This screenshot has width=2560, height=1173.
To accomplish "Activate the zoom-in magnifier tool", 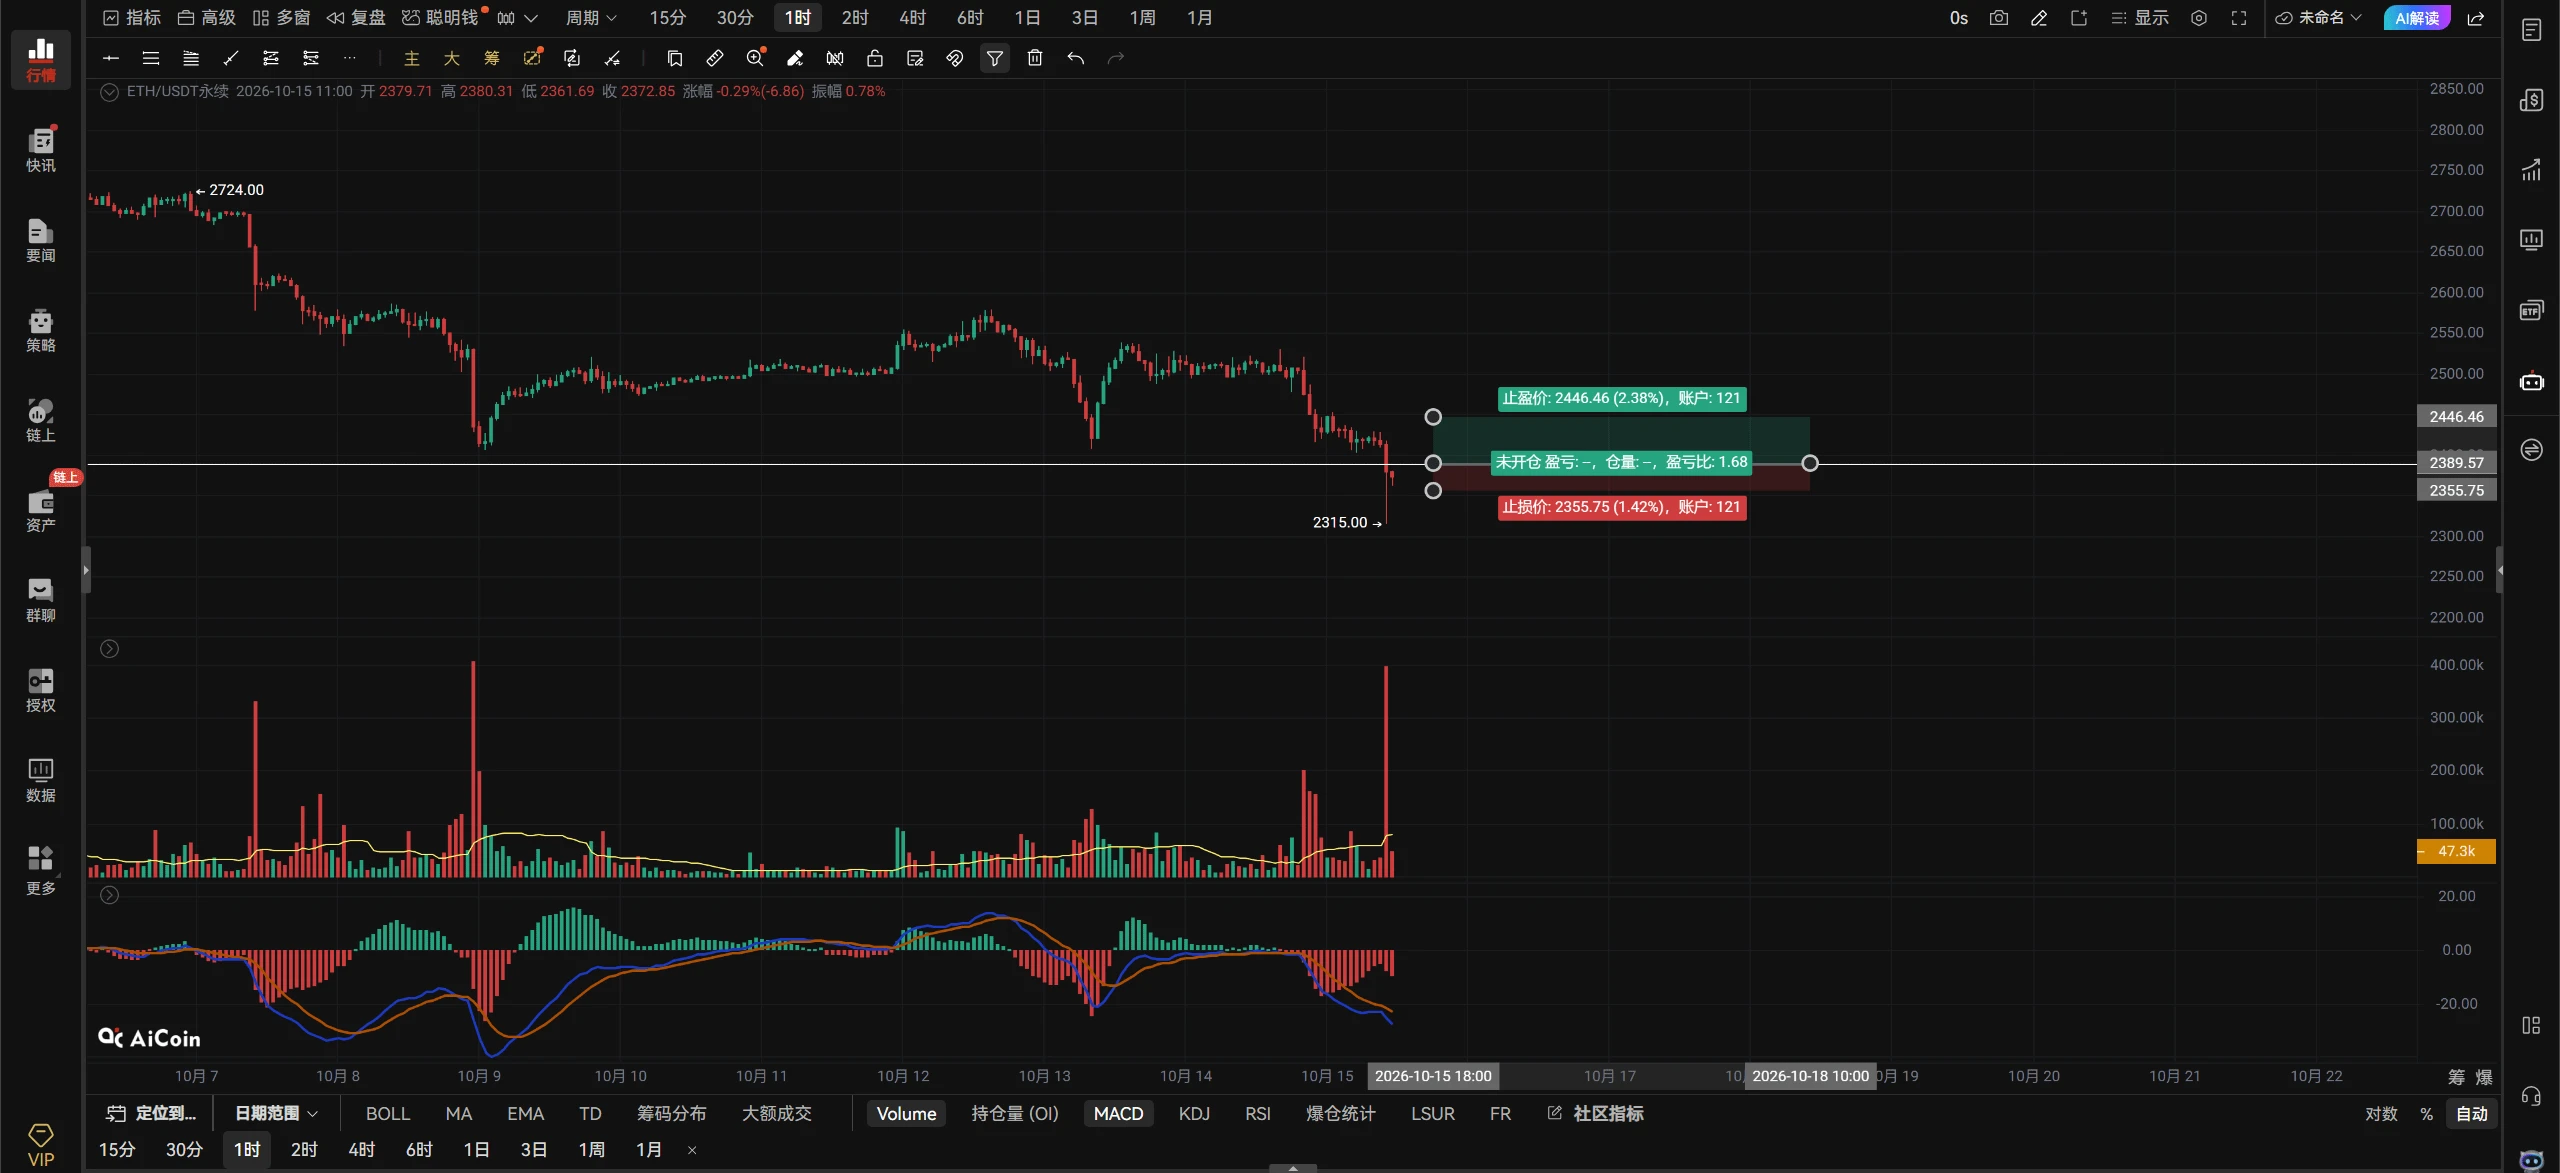I will [x=755, y=58].
